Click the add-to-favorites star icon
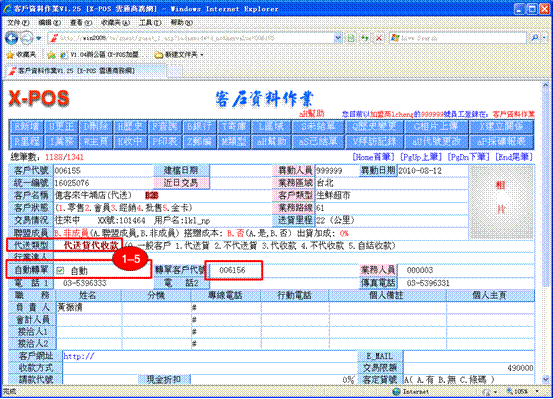The height and width of the screenshot is (399, 553). (x=51, y=55)
